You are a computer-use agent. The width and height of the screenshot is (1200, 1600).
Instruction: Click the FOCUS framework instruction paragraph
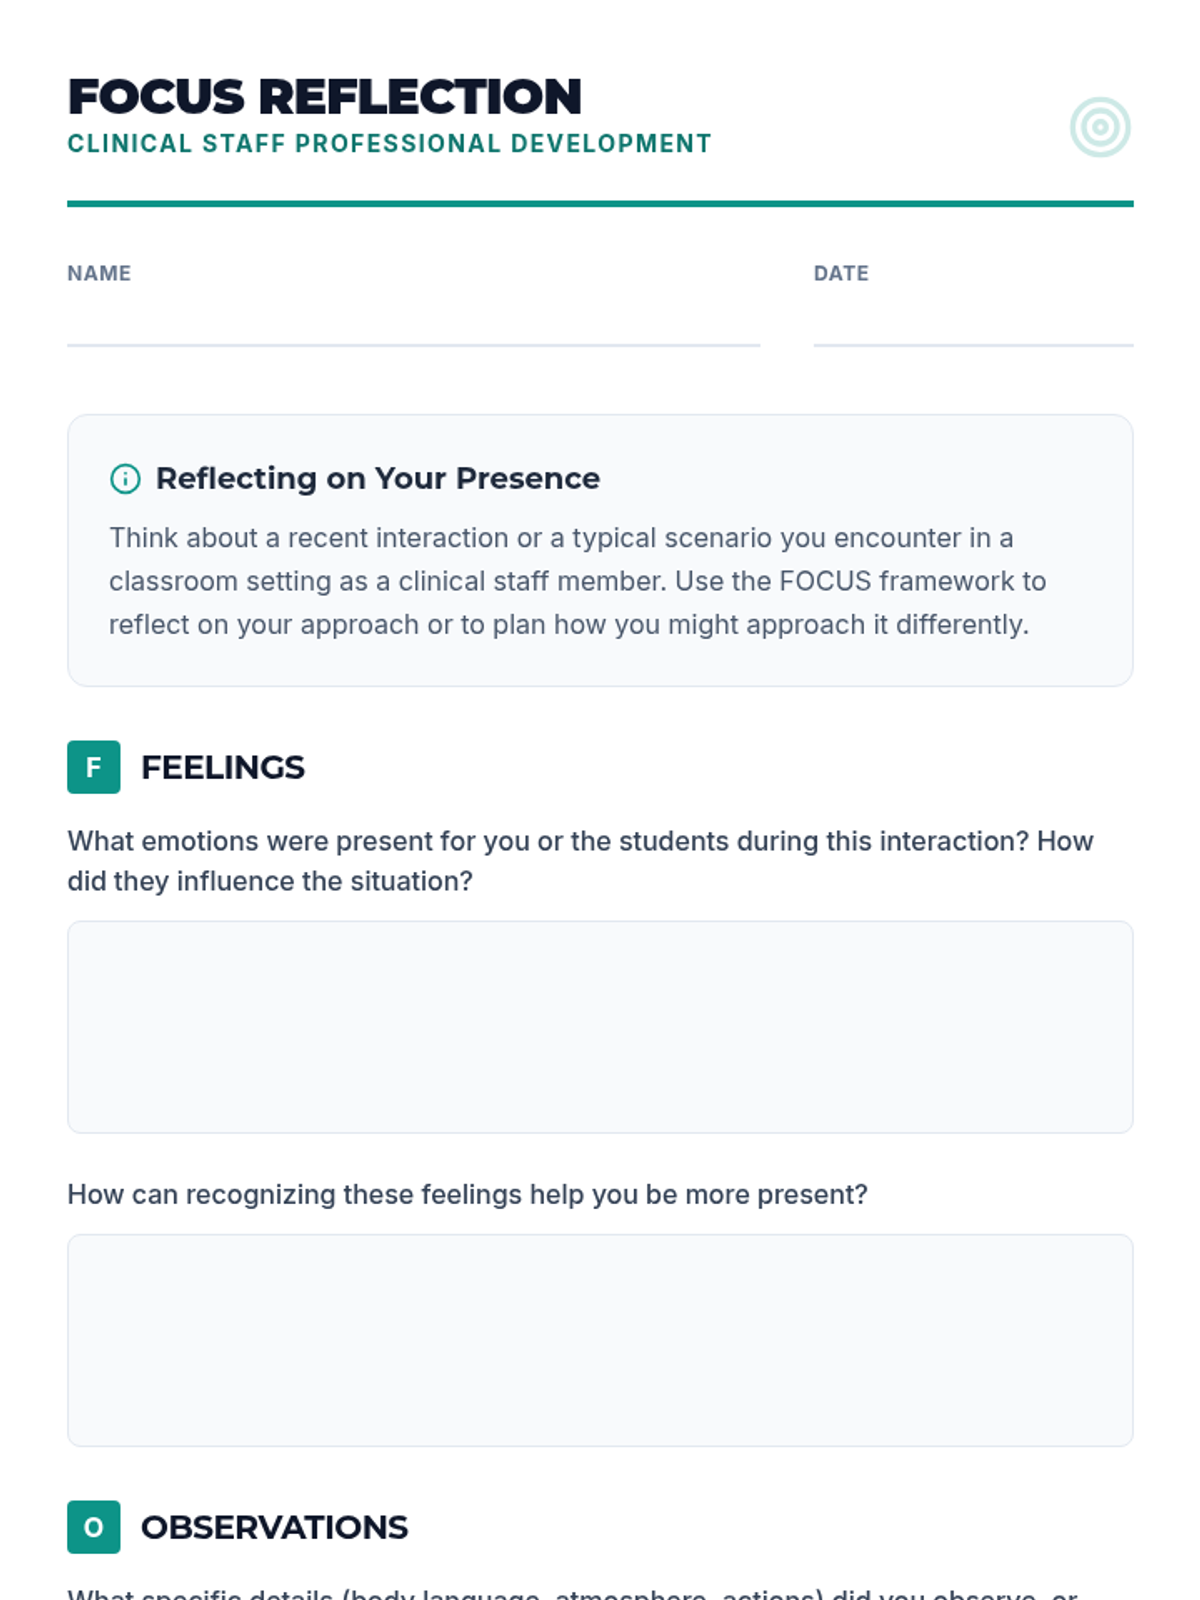578,581
